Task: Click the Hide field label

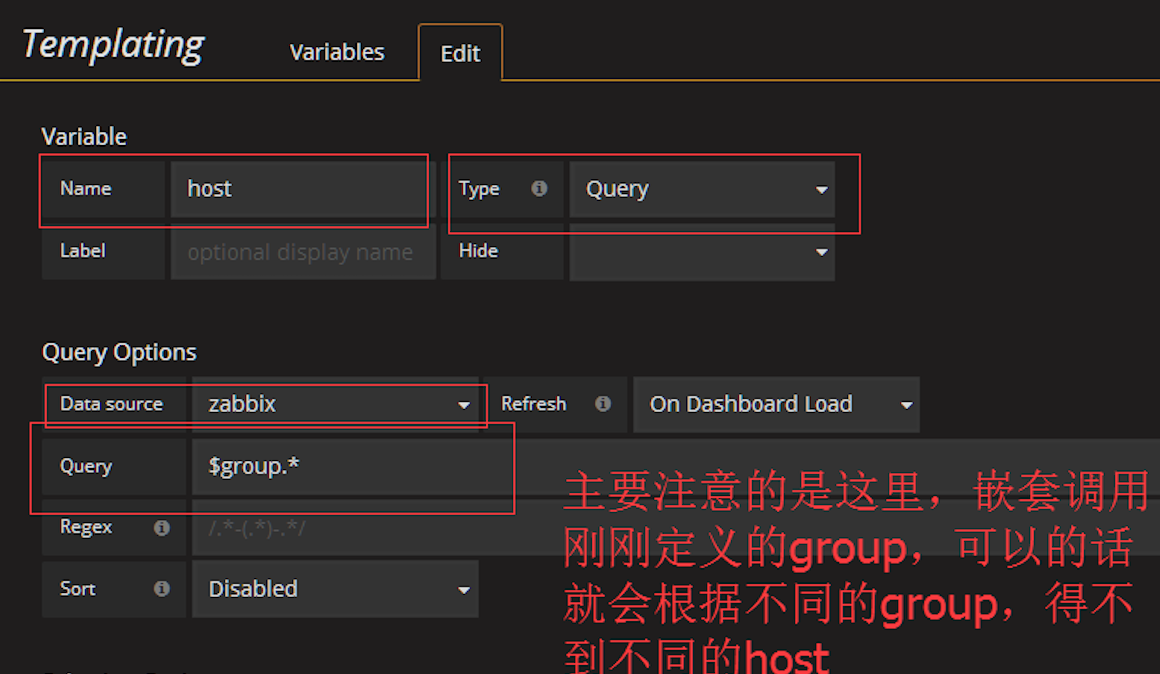Action: 478,251
